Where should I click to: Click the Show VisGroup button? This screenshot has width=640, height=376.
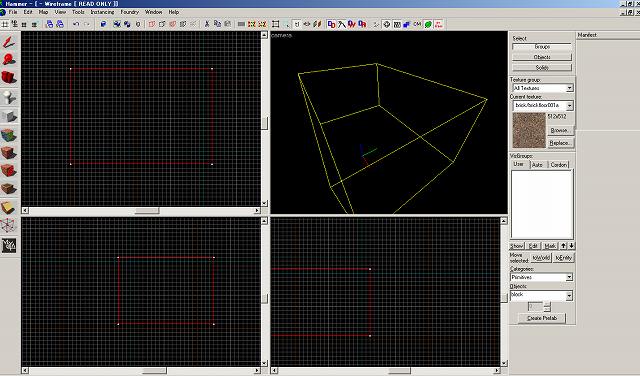[x=517, y=246]
